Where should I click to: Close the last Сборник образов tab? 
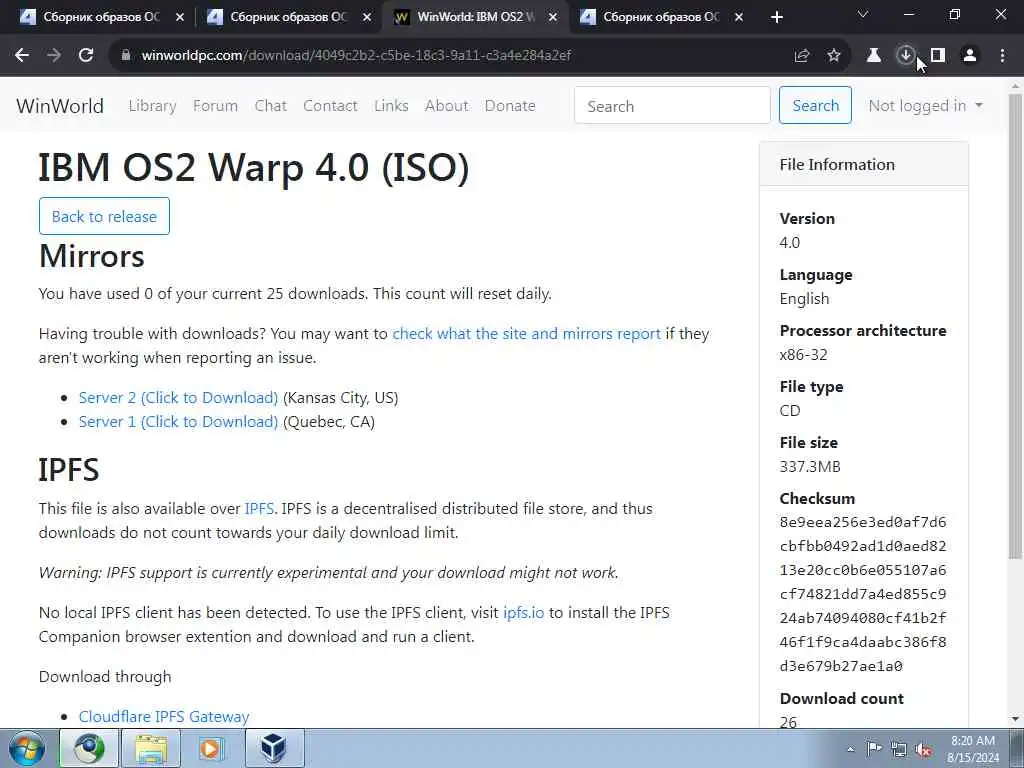pos(739,17)
